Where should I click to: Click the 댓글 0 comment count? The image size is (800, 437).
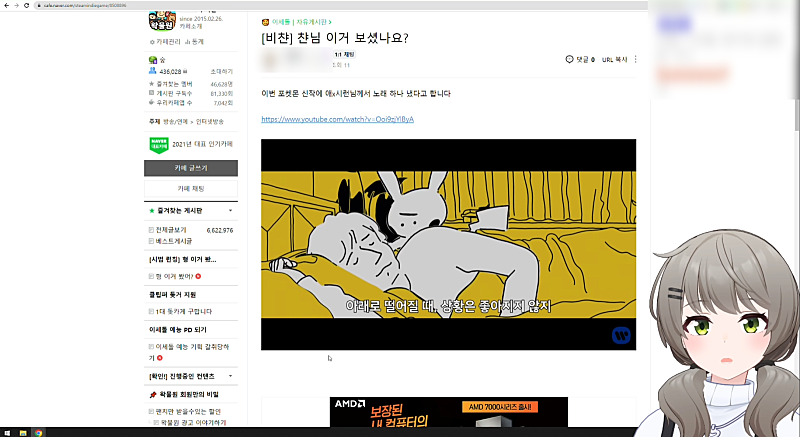[x=586, y=60]
